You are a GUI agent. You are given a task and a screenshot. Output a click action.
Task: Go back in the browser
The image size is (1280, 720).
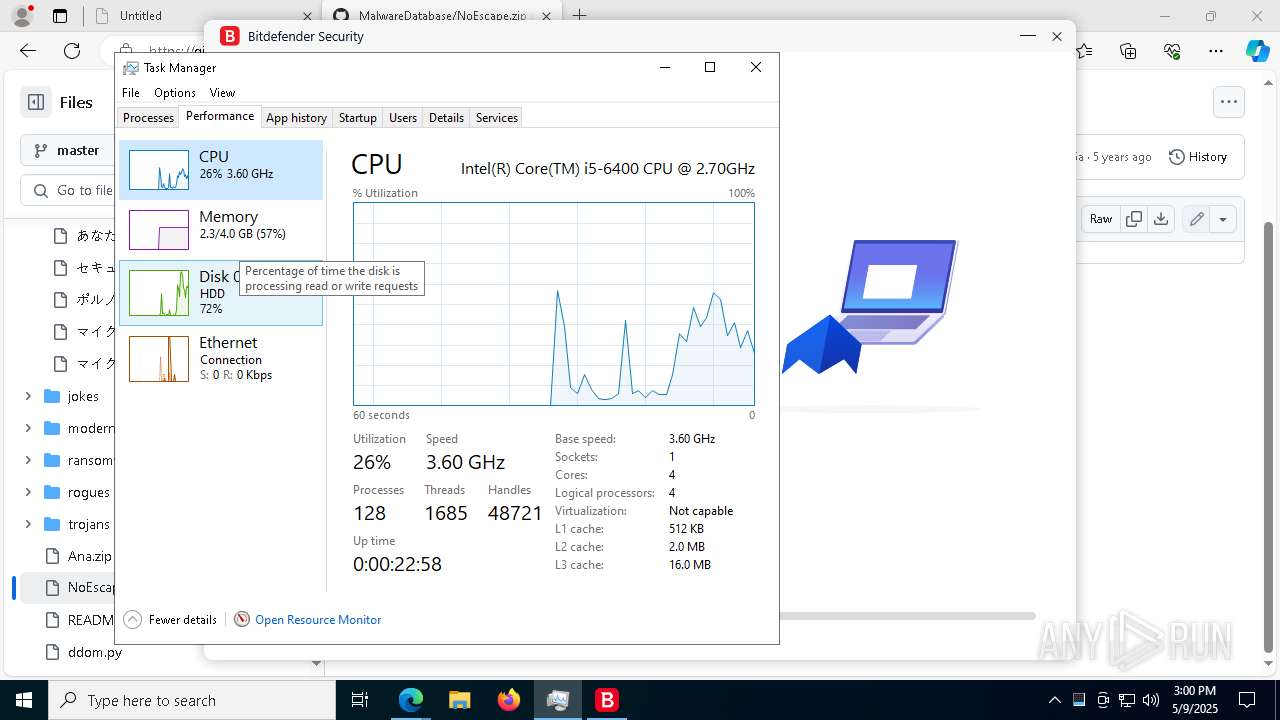[x=28, y=51]
